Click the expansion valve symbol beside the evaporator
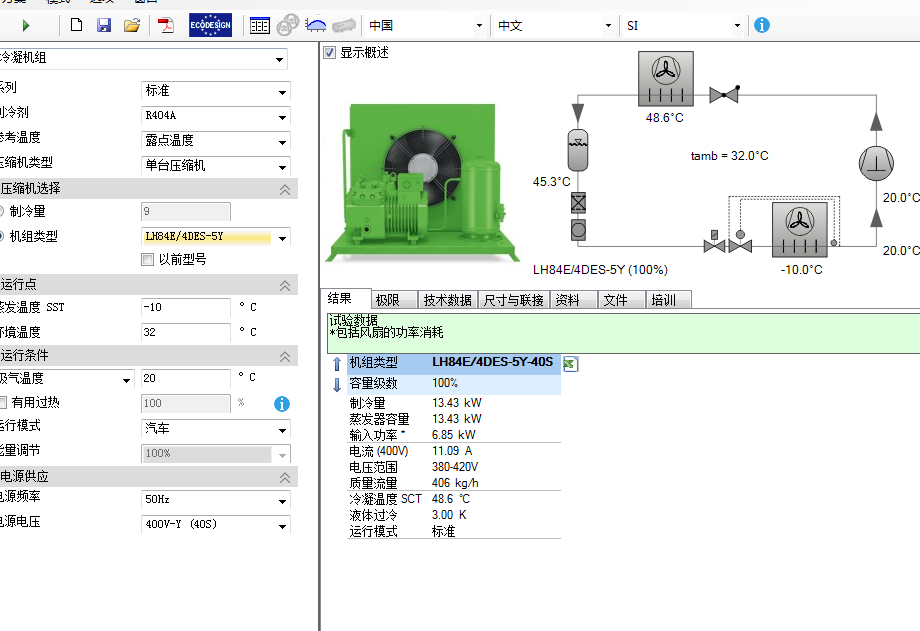This screenshot has height=631, width=920. pyautogui.click(x=740, y=242)
